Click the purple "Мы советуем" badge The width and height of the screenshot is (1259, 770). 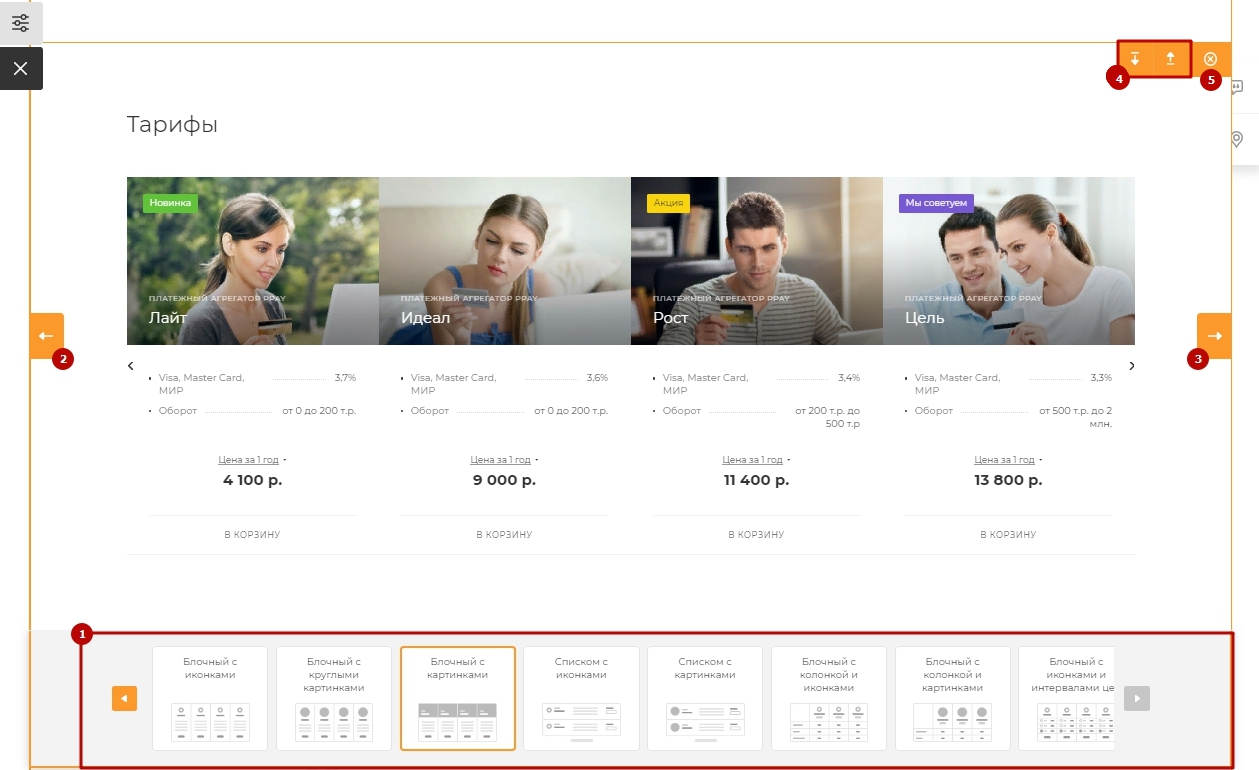(936, 203)
